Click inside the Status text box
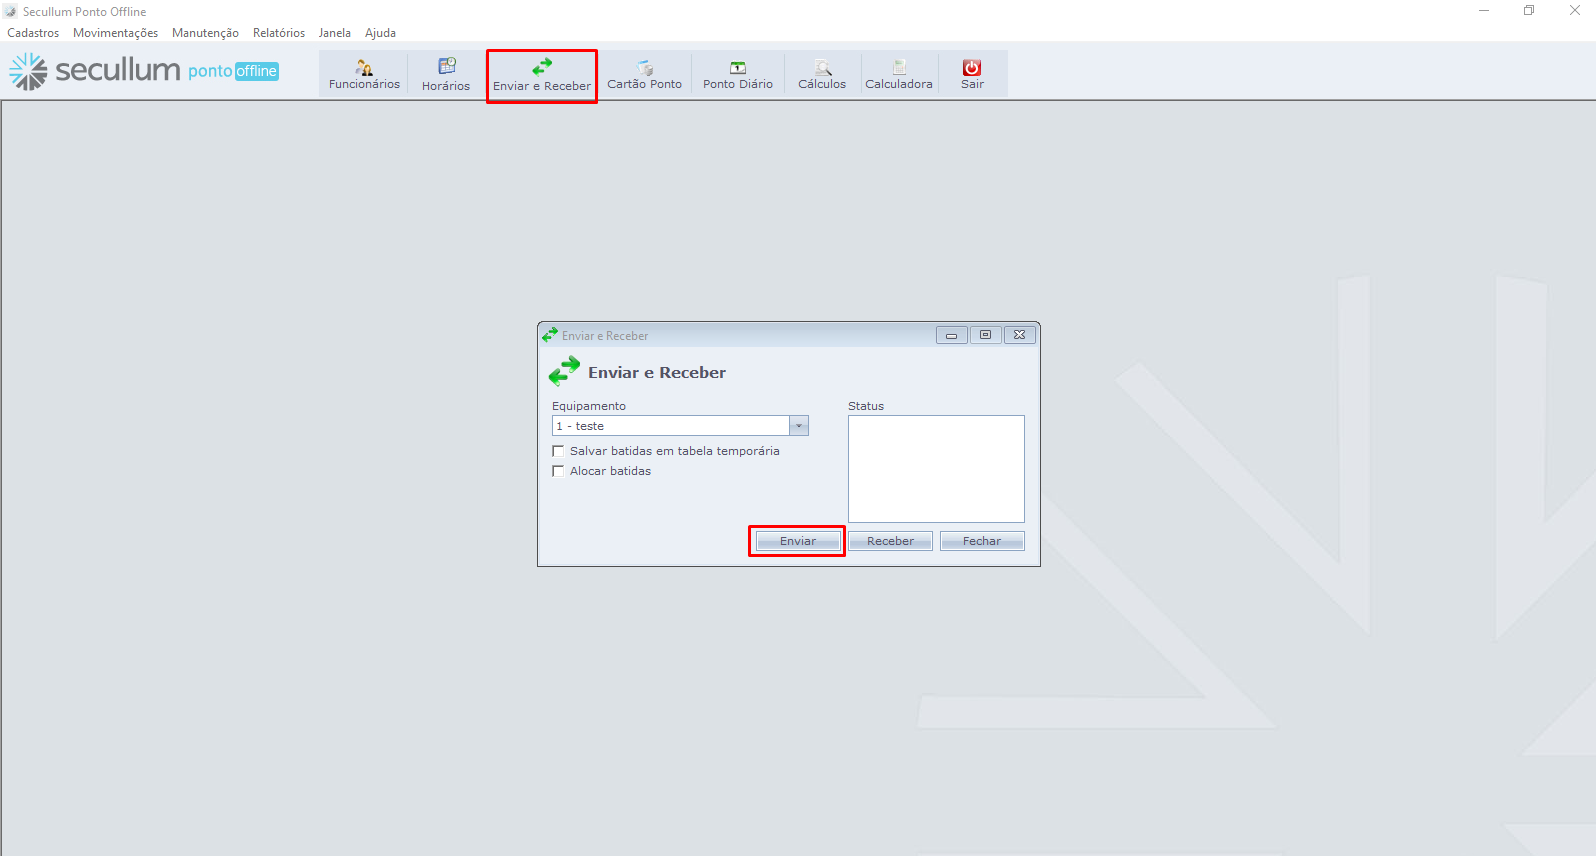Viewport: 1596px width, 856px height. [x=936, y=468]
